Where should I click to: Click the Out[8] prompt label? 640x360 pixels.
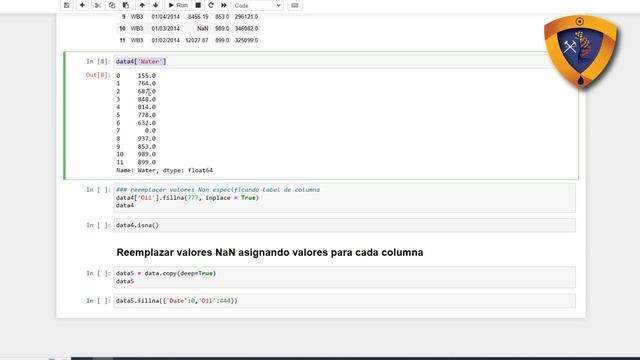[x=98, y=75]
